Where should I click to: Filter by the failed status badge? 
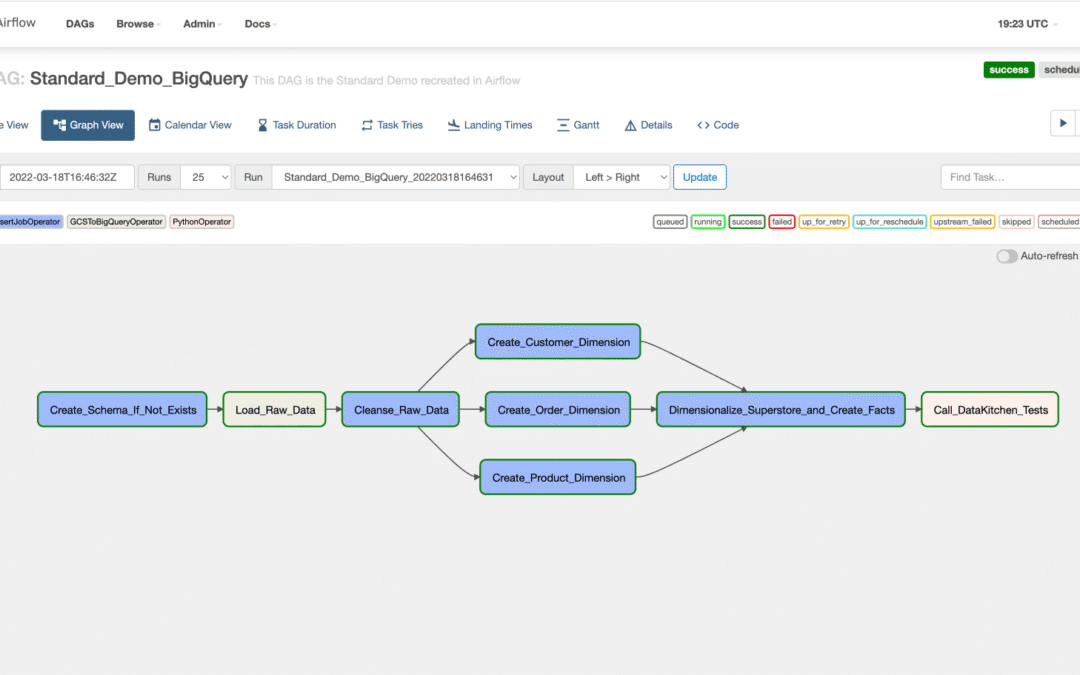click(x=782, y=222)
